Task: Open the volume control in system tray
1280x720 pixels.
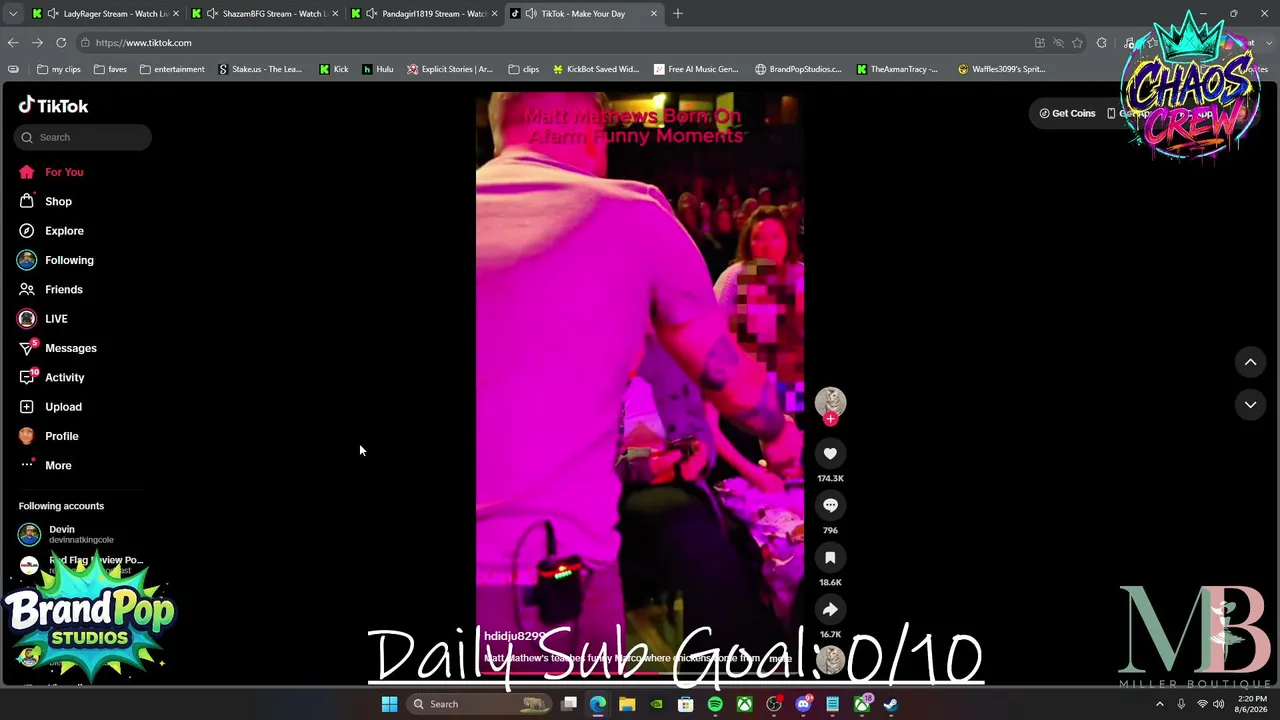Action: click(x=1219, y=704)
